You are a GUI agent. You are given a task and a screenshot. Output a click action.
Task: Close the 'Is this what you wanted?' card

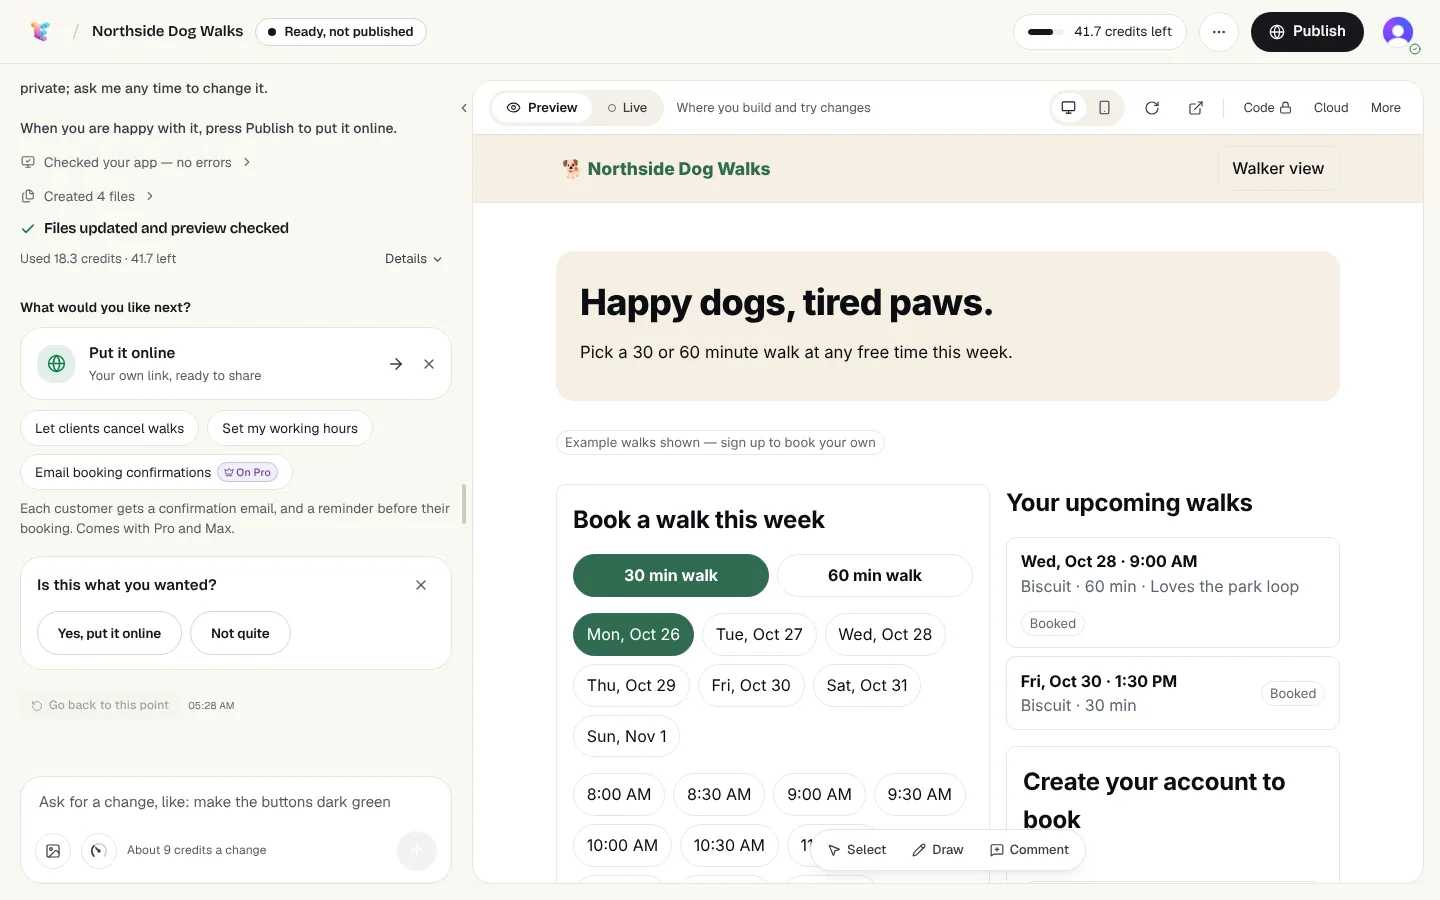point(421,585)
